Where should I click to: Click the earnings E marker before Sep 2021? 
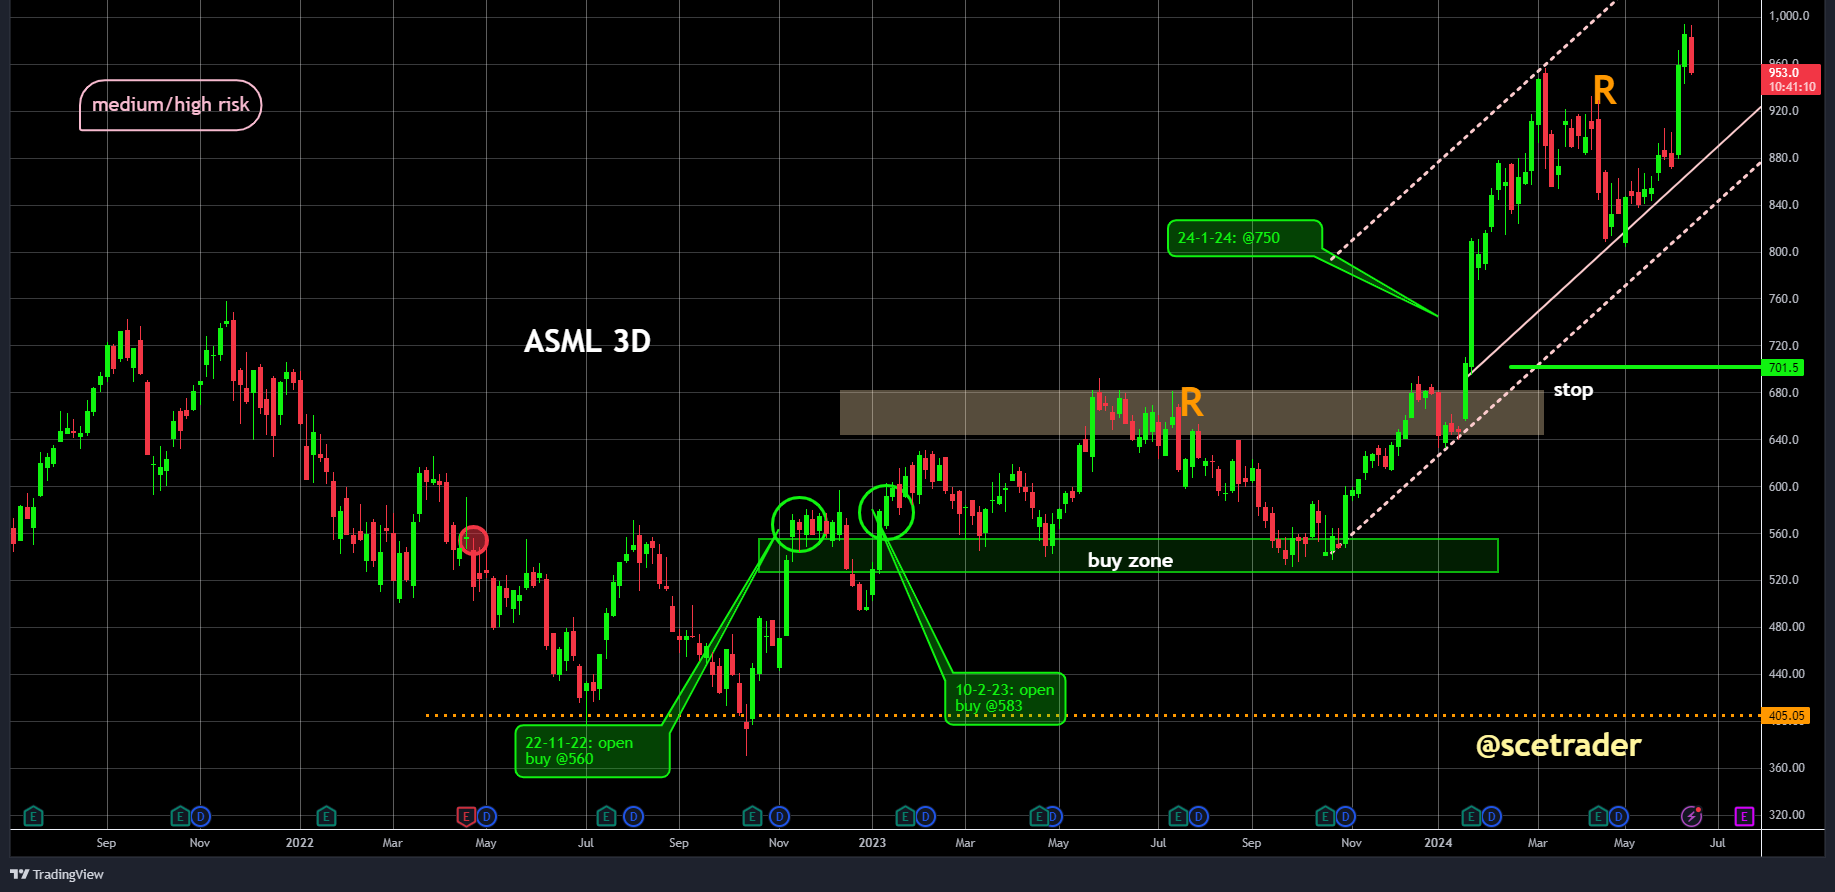pyautogui.click(x=33, y=817)
